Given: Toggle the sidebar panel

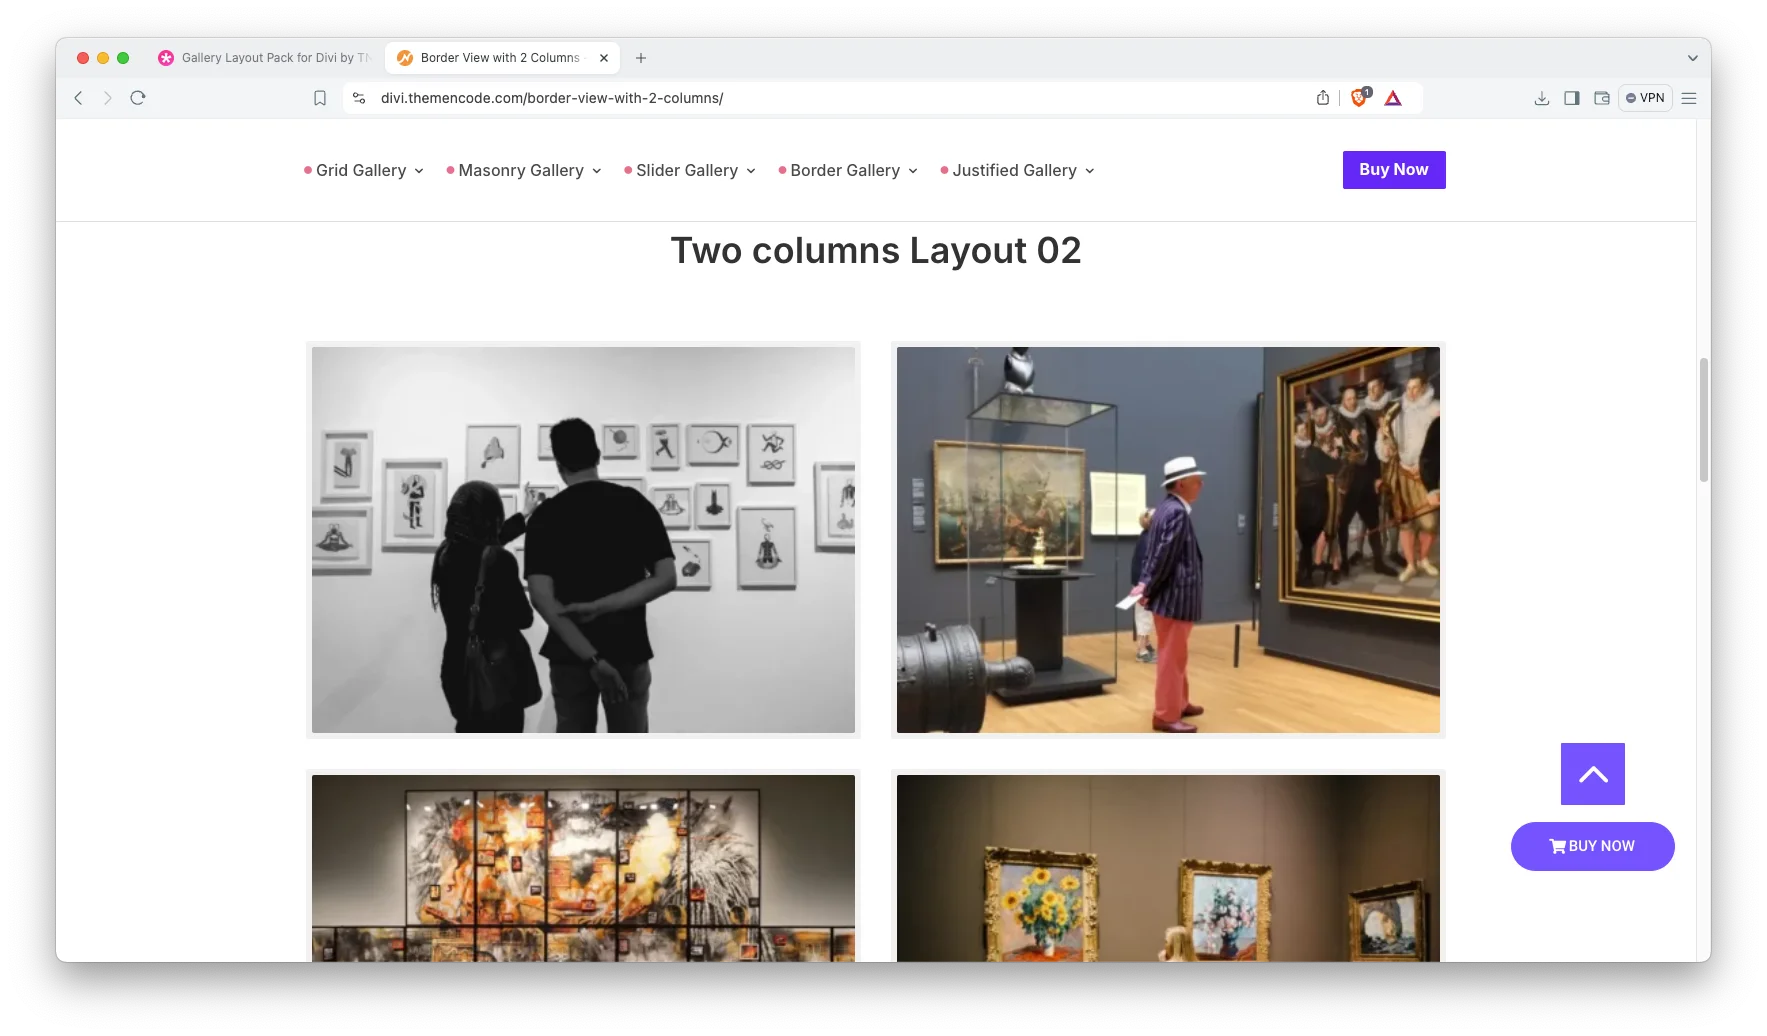Looking at the screenshot, I should coord(1571,98).
